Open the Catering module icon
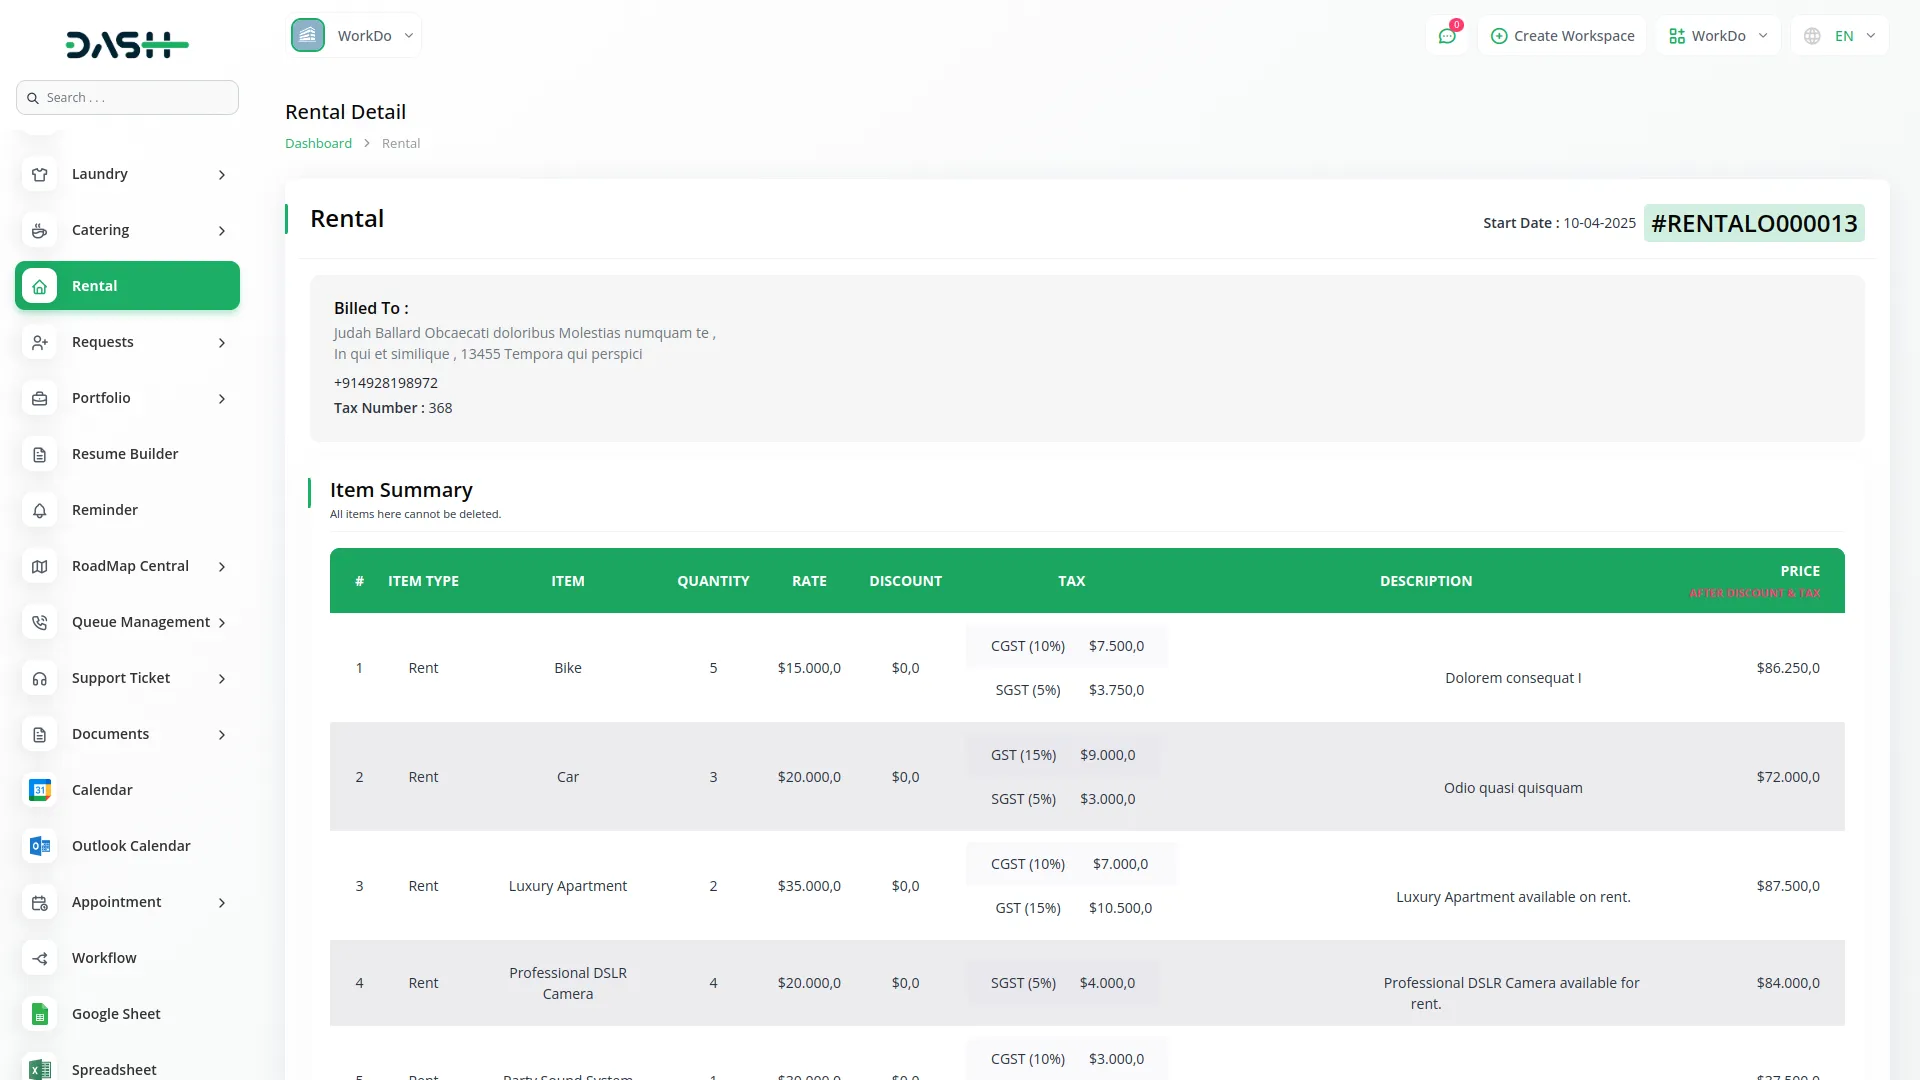 pyautogui.click(x=39, y=230)
